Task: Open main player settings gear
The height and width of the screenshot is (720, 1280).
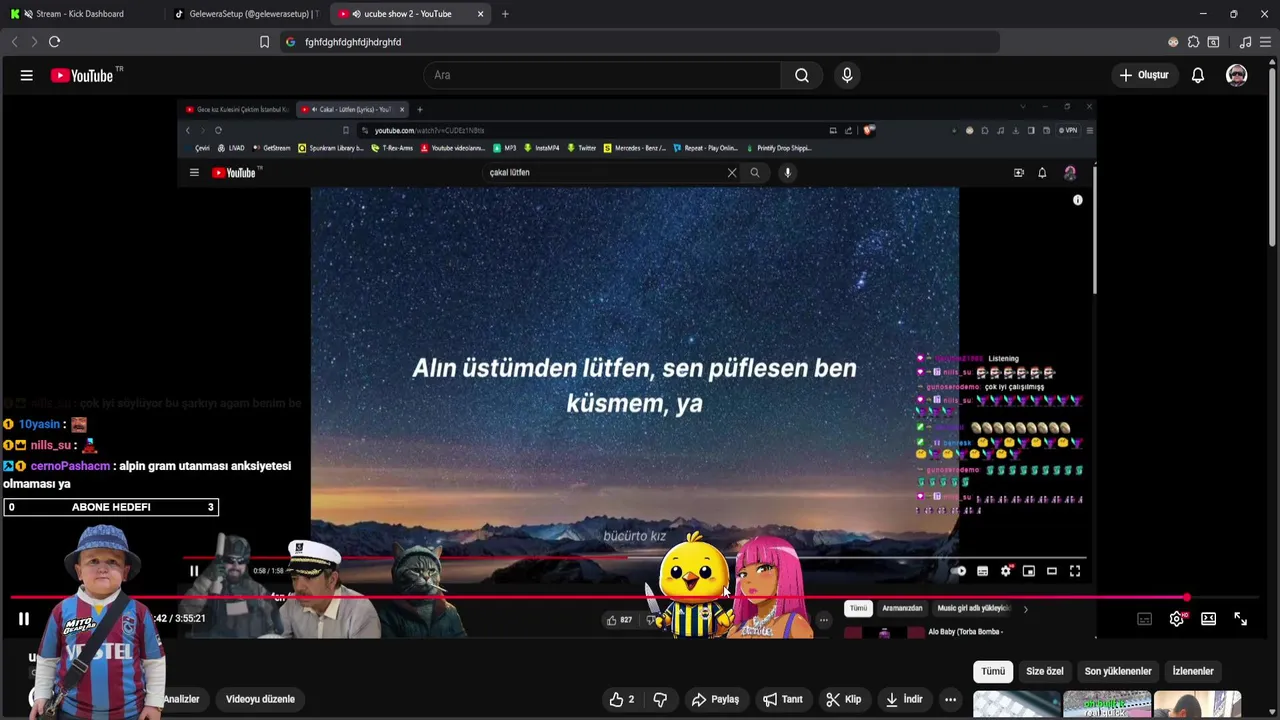Action: pos(1177,619)
